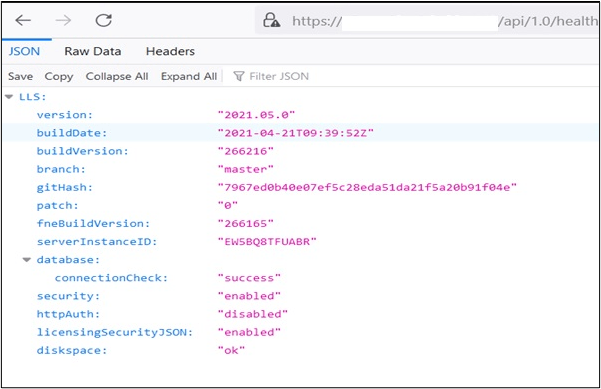
Task: Click the filter funnel icon
Action: (238, 76)
